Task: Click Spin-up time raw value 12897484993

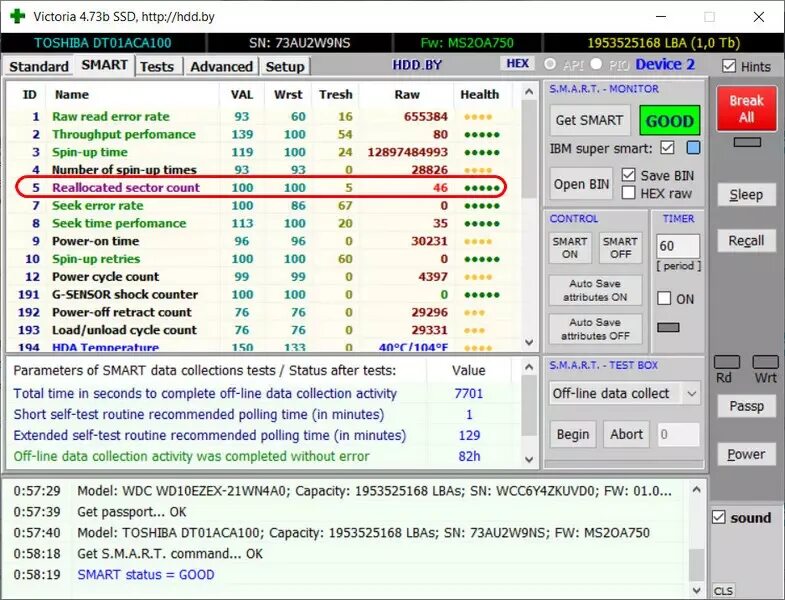Action: (408, 152)
